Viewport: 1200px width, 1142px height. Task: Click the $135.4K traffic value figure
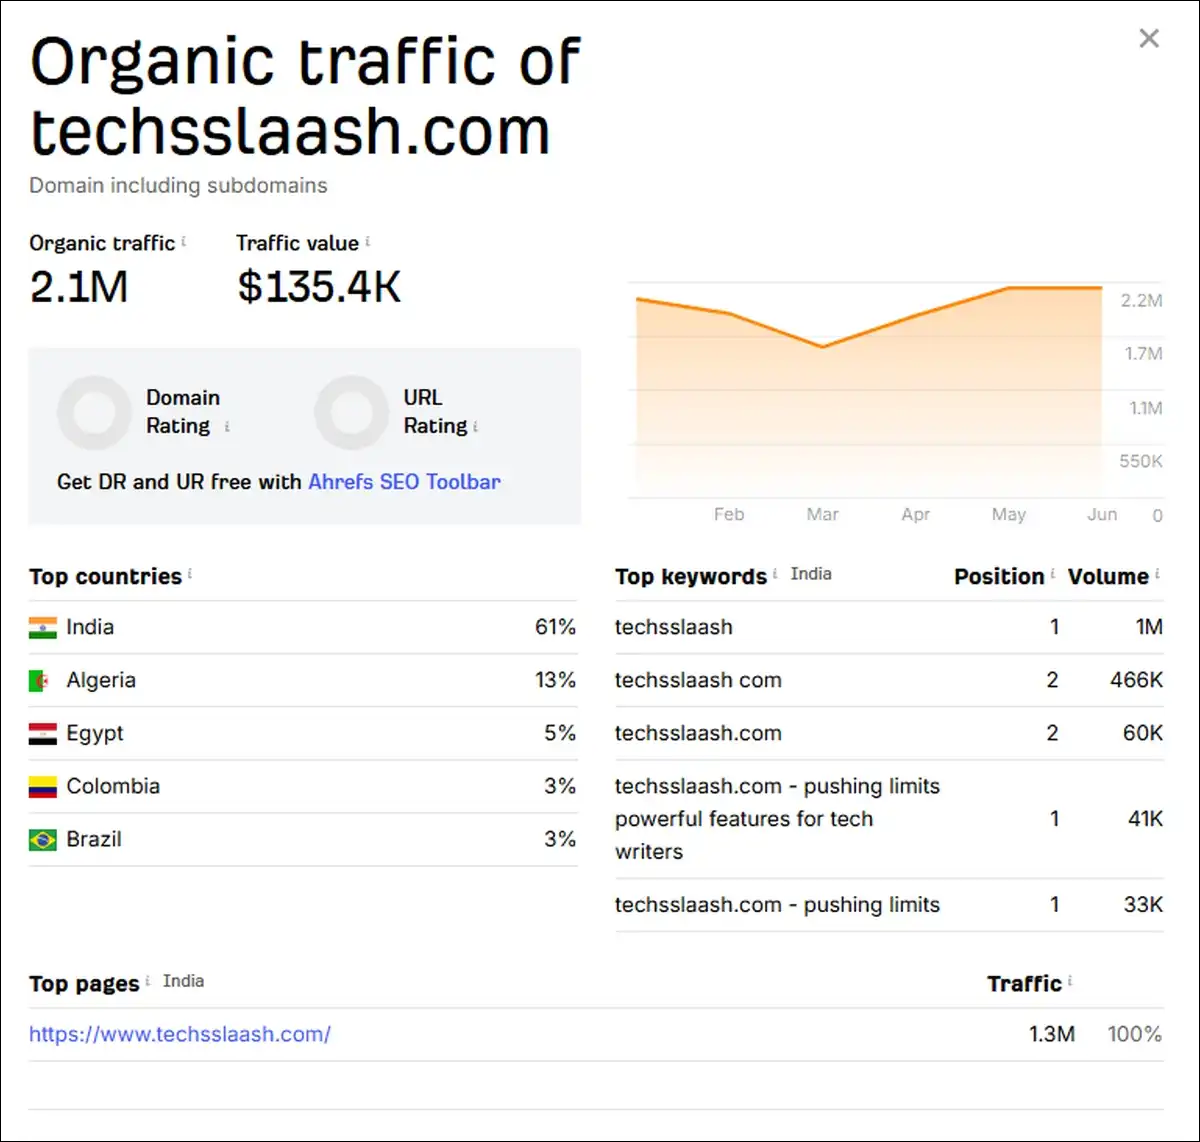click(319, 288)
